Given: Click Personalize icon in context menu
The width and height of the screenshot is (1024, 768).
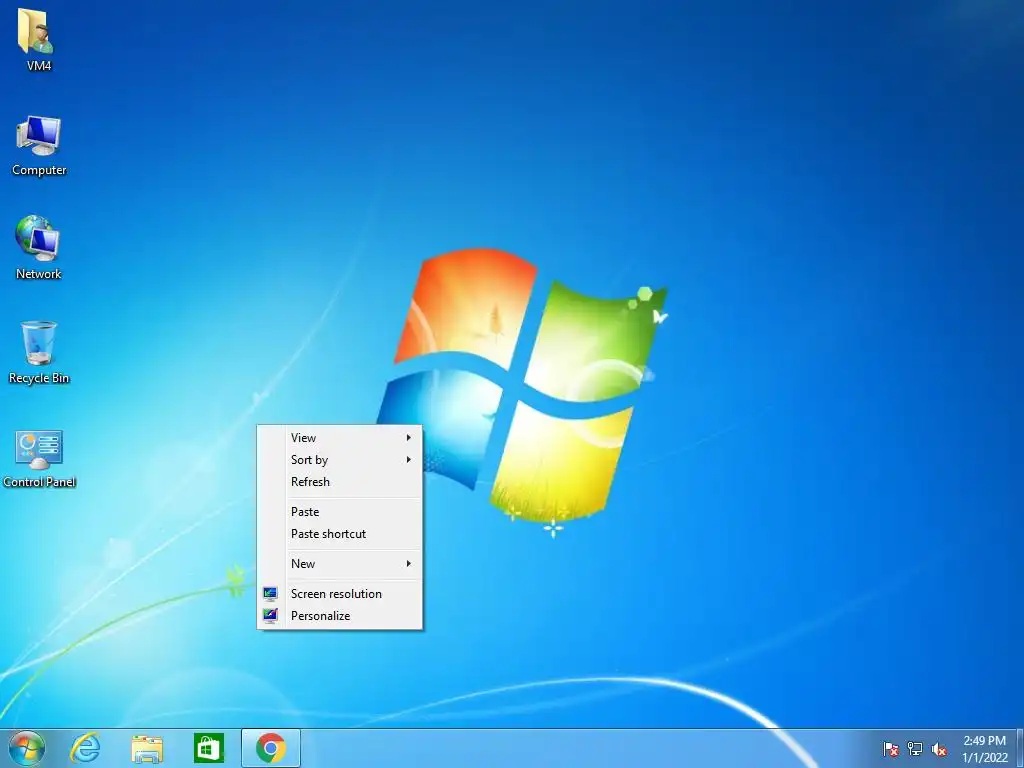Looking at the screenshot, I should point(270,616).
